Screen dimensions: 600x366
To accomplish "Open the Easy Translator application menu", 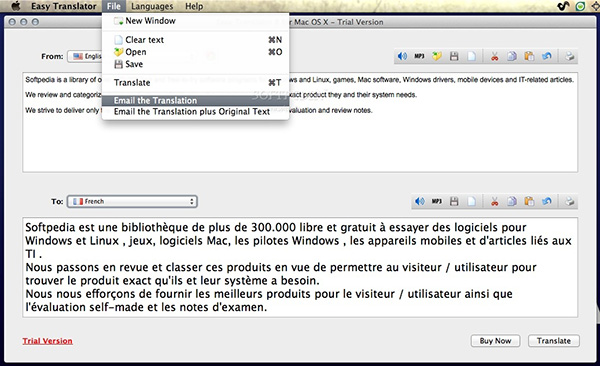I will 64,6.
